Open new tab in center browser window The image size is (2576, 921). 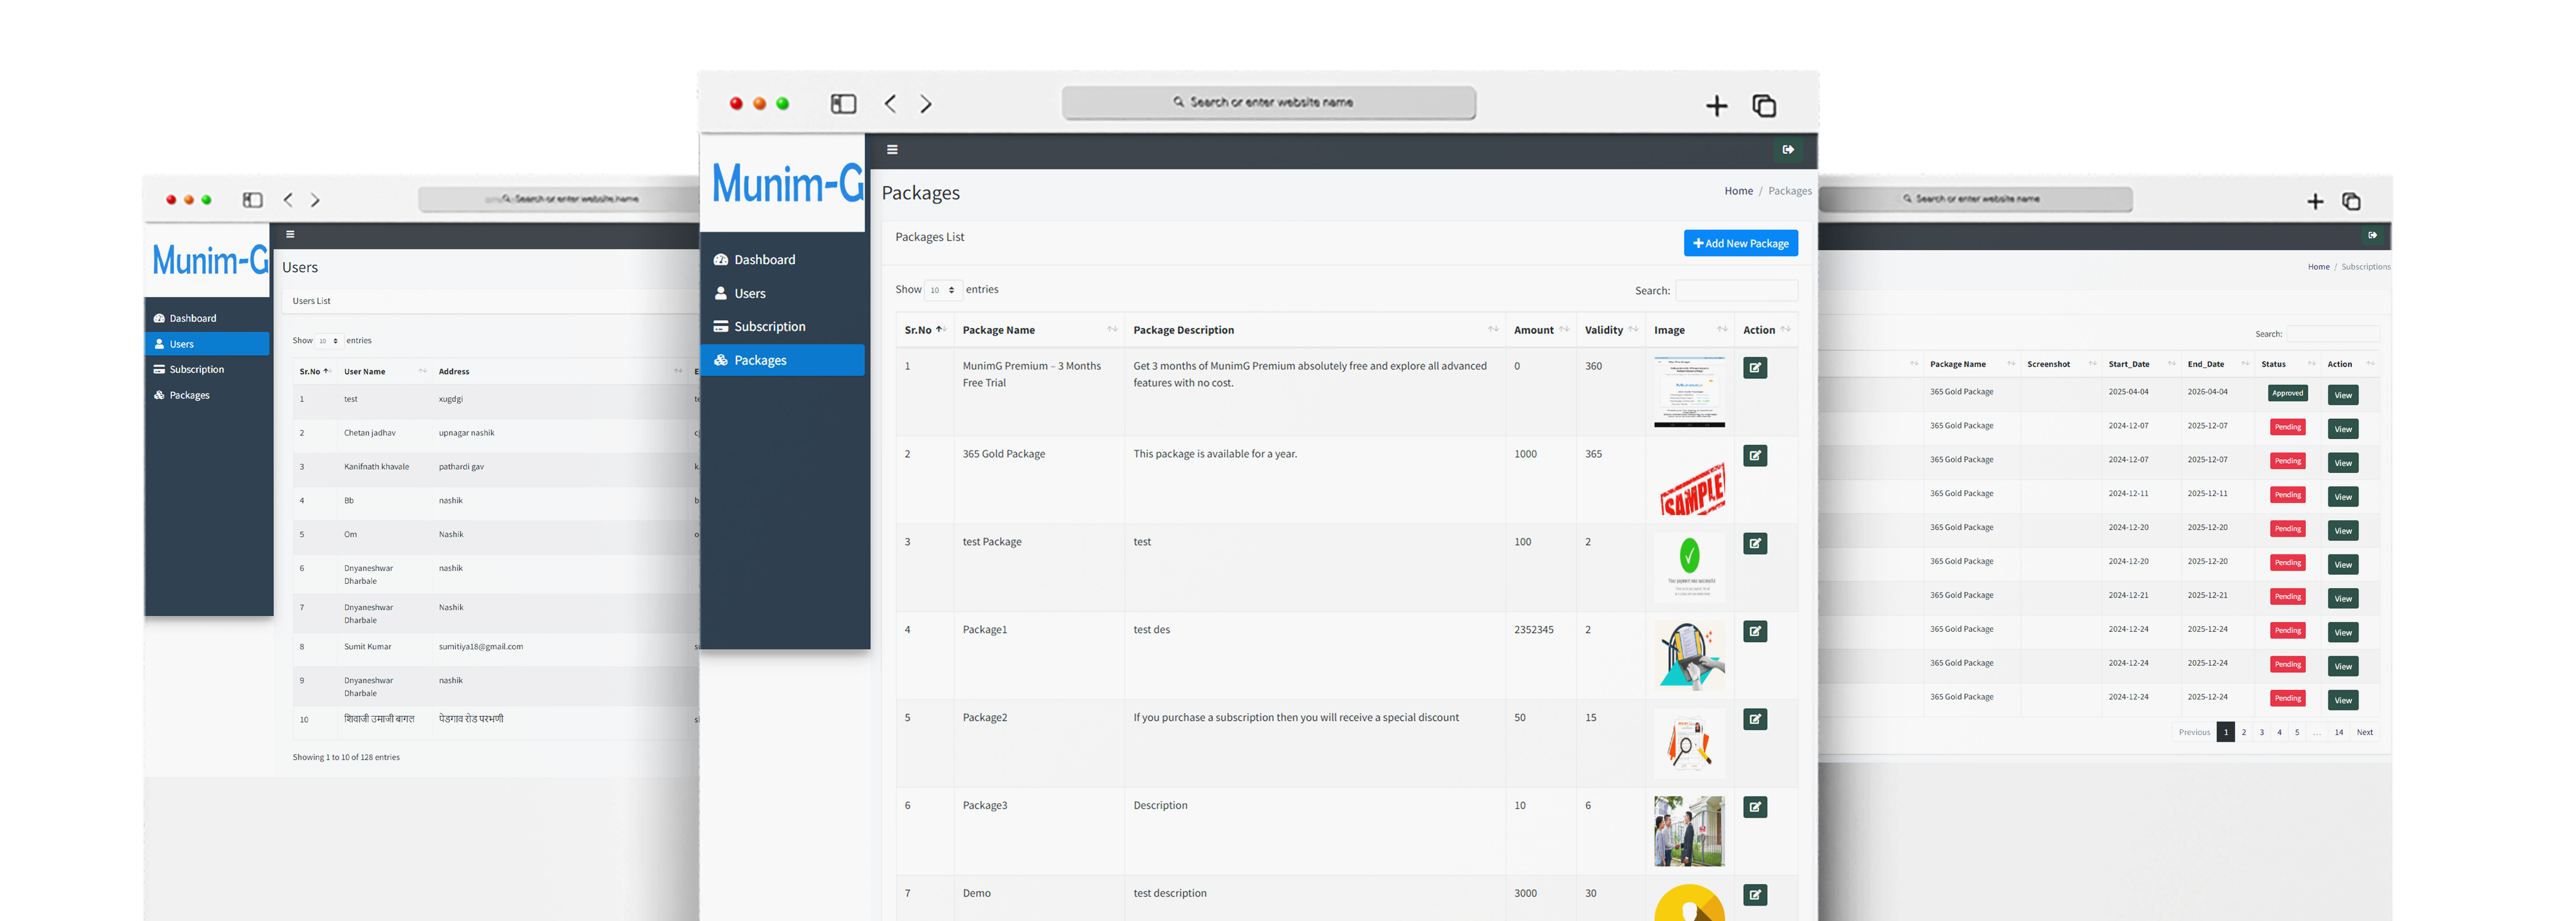point(1716,106)
